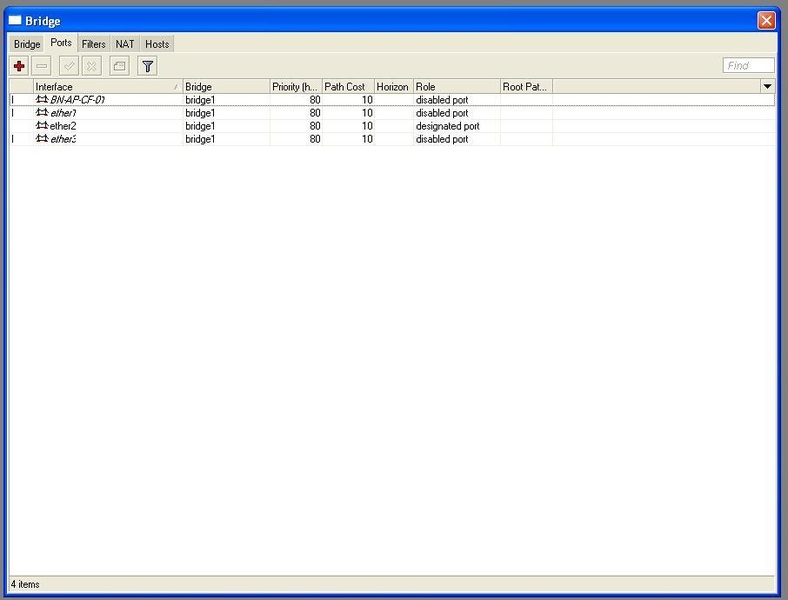This screenshot has height=600, width=788.
Task: Sort by the Interface column header
Action: coord(108,86)
